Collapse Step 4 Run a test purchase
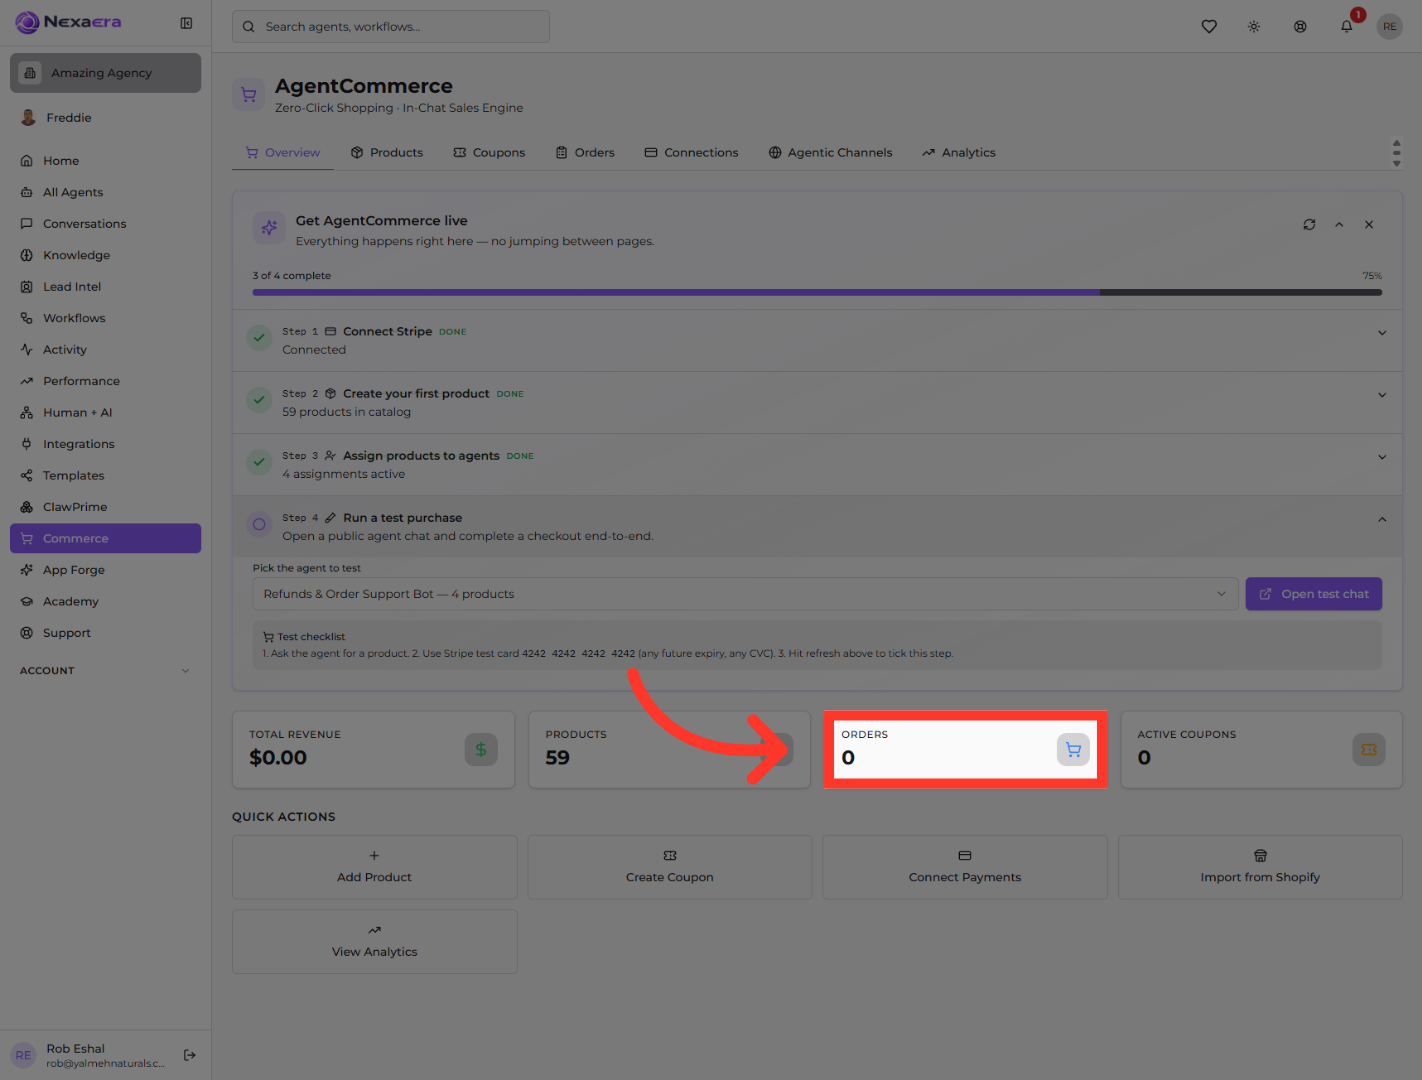The image size is (1422, 1080). click(x=1382, y=519)
